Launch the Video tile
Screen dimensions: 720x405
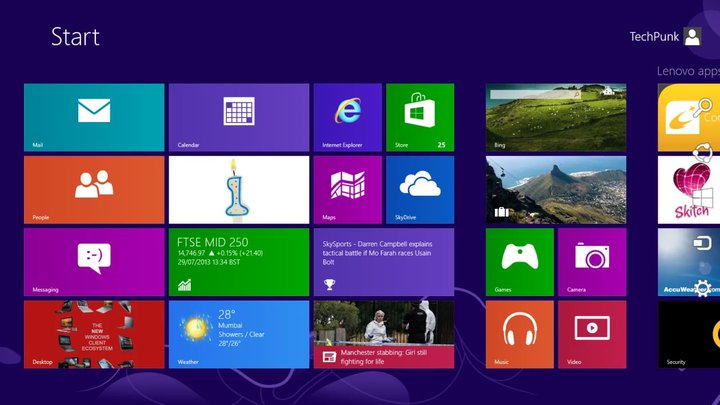pos(592,334)
